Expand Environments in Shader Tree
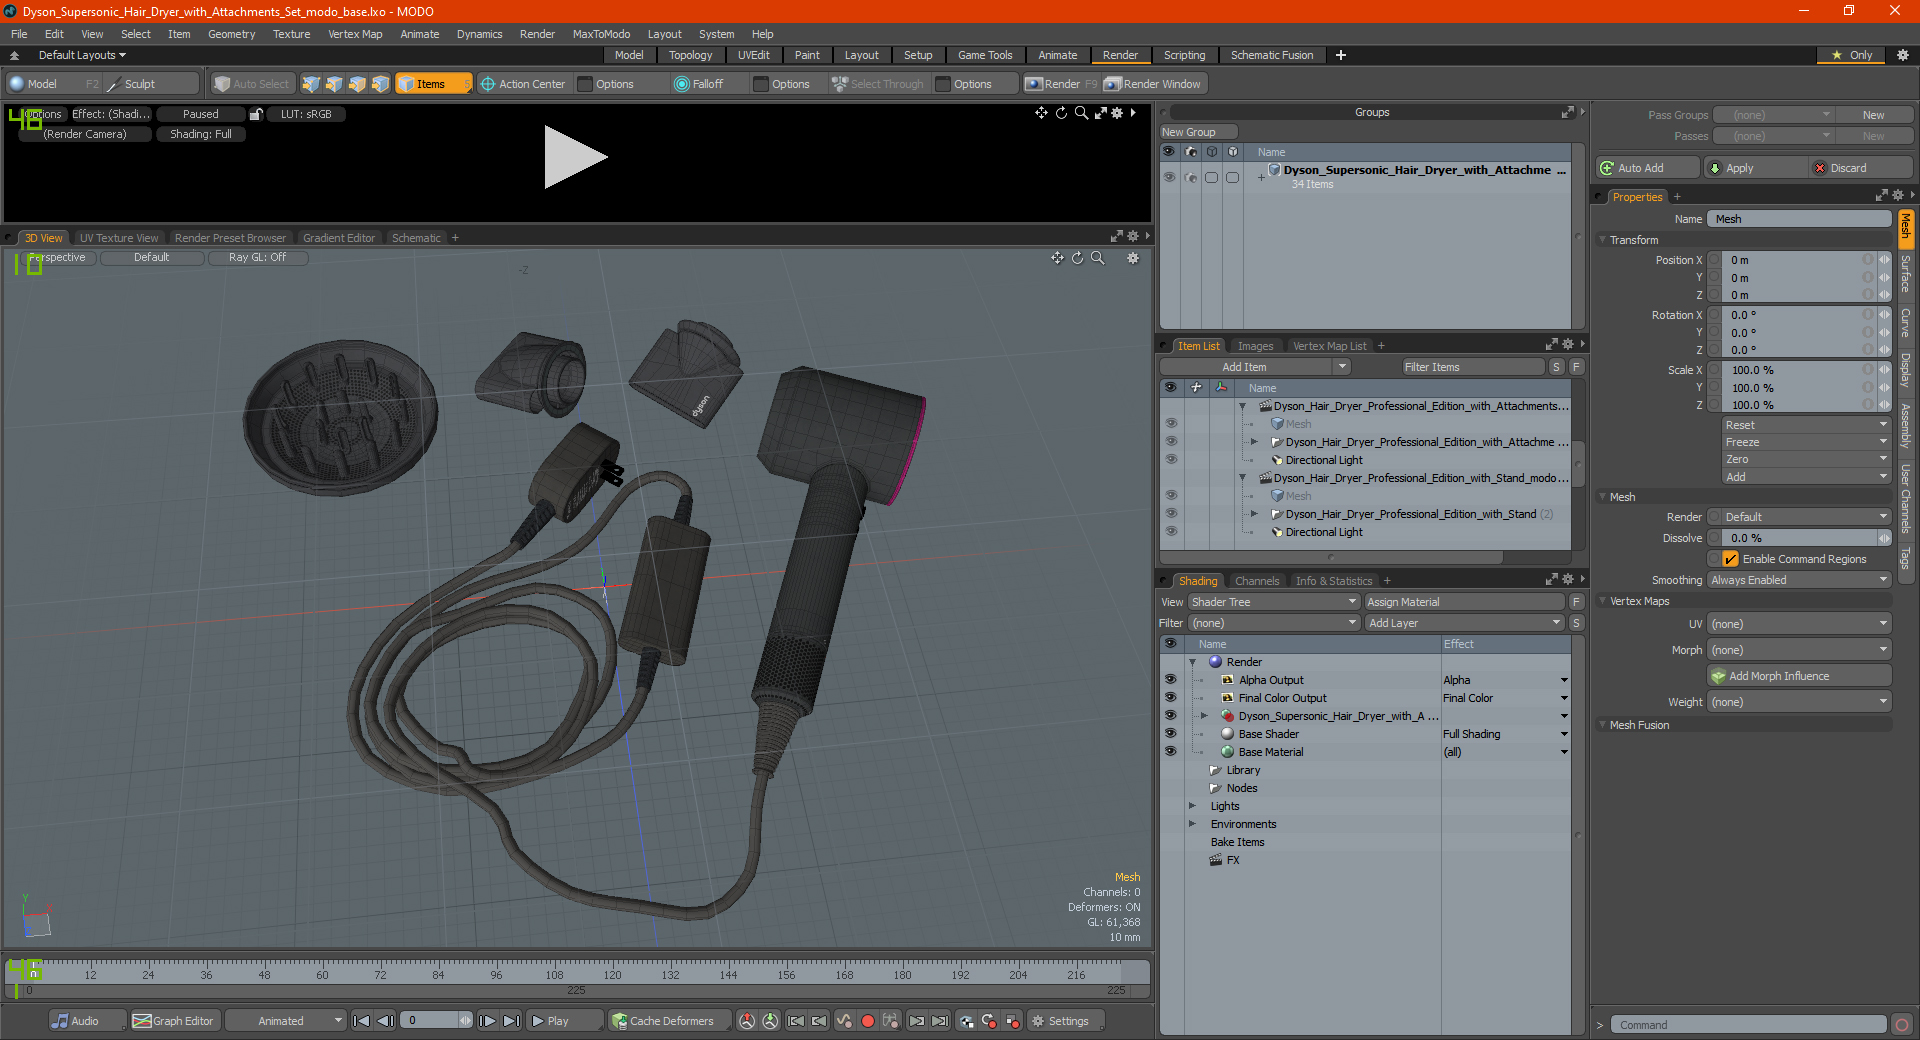The height and width of the screenshot is (1040, 1920). tap(1192, 824)
